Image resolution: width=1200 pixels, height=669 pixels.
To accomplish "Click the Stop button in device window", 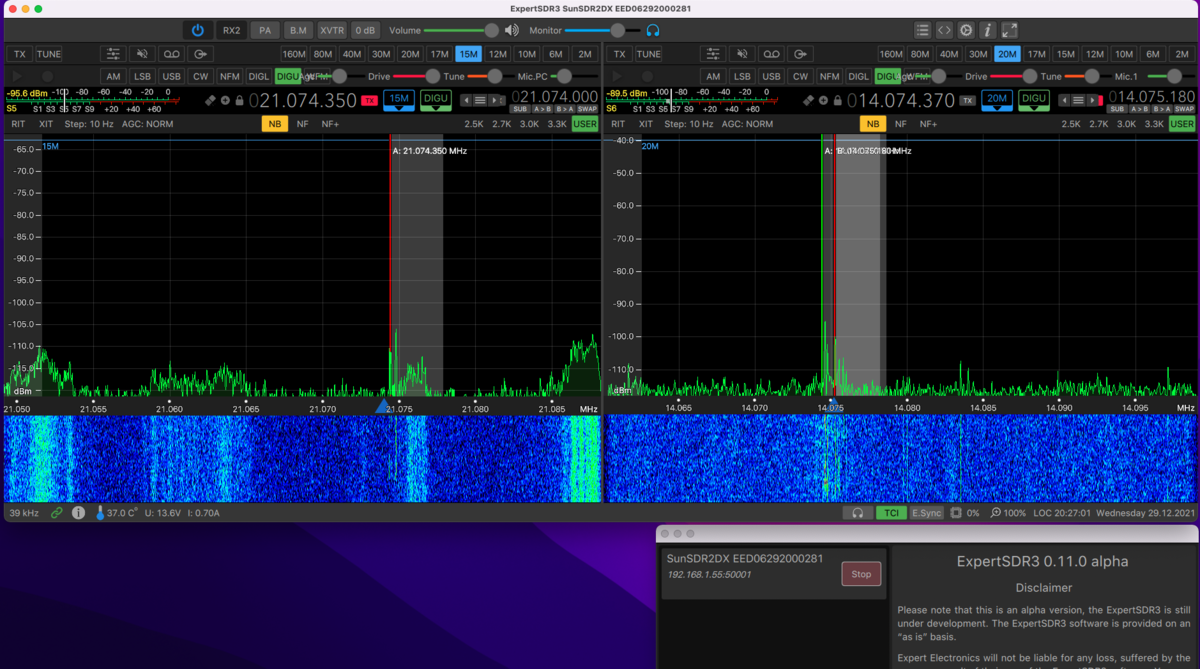I will tap(861, 574).
